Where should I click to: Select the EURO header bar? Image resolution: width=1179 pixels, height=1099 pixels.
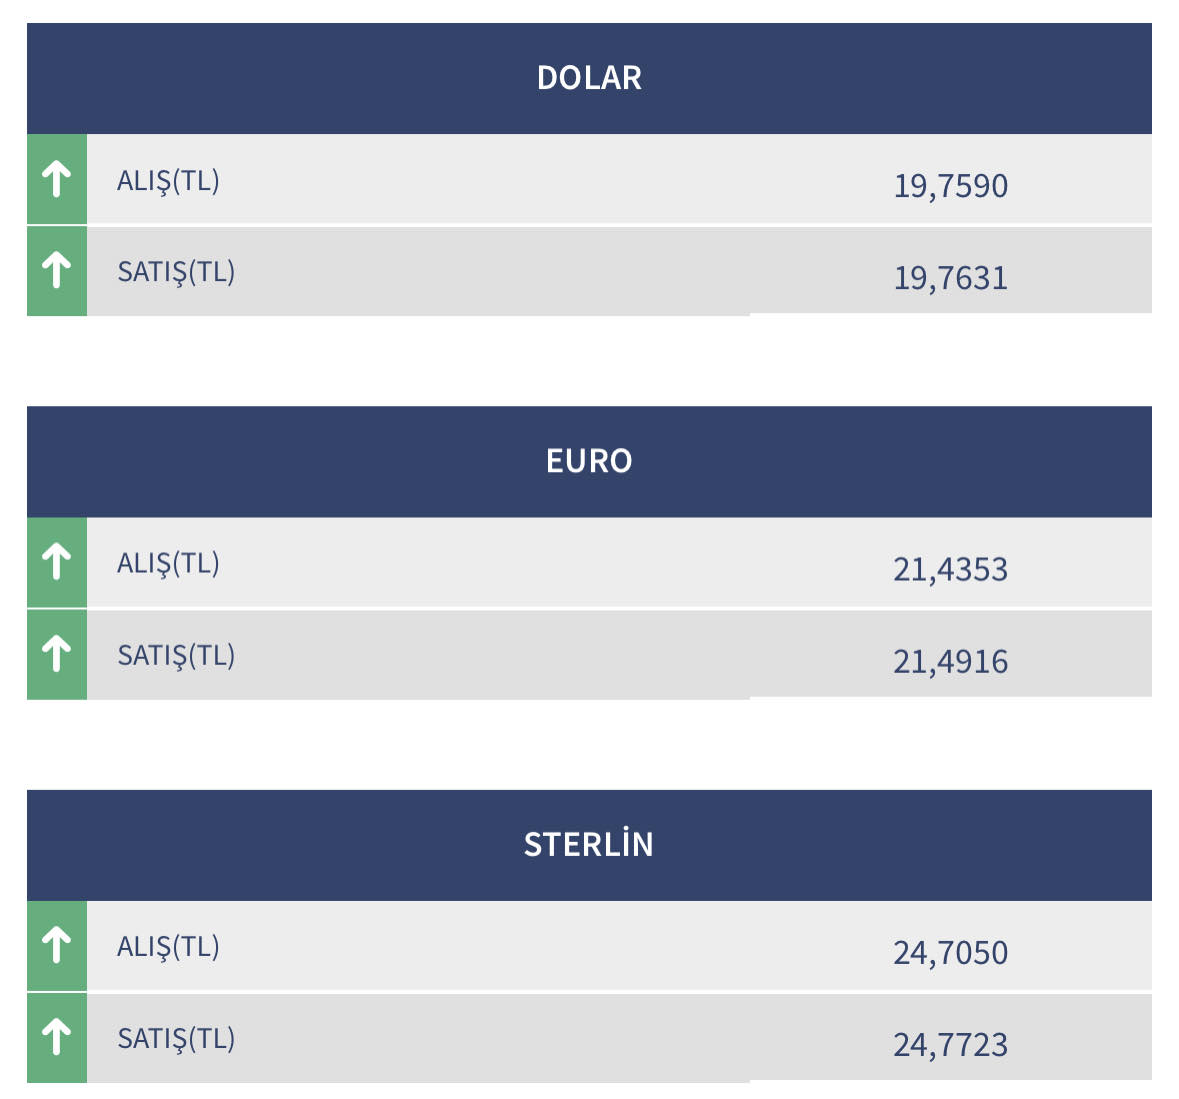coord(589,461)
